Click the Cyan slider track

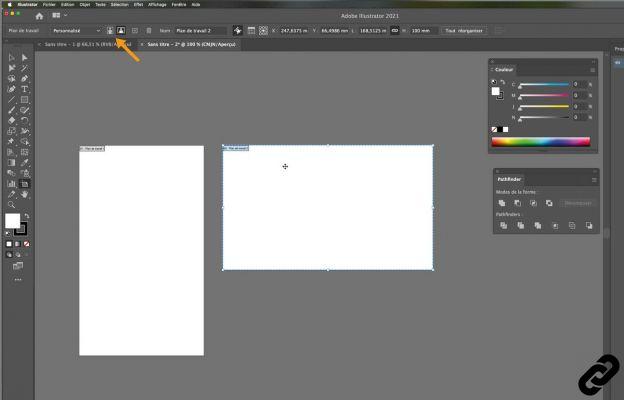544,84
